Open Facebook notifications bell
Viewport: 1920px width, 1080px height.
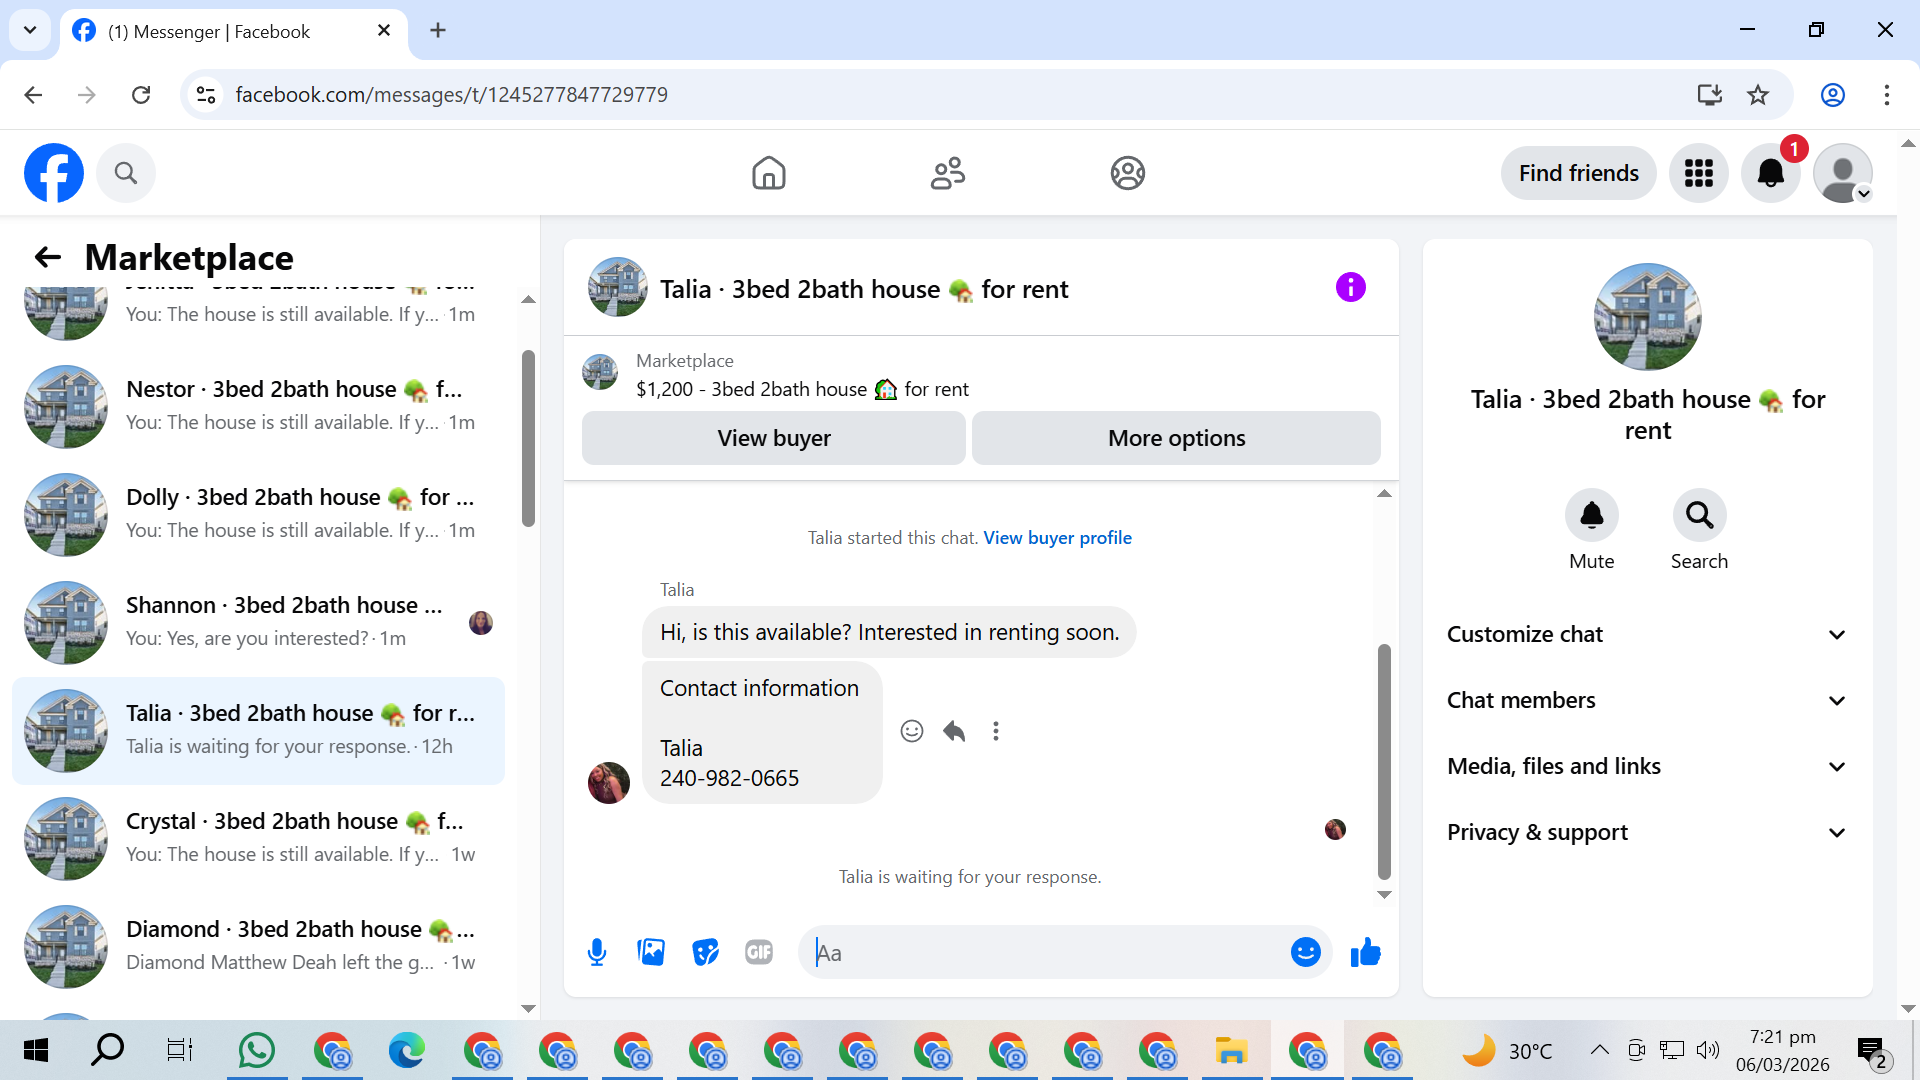coord(1770,173)
